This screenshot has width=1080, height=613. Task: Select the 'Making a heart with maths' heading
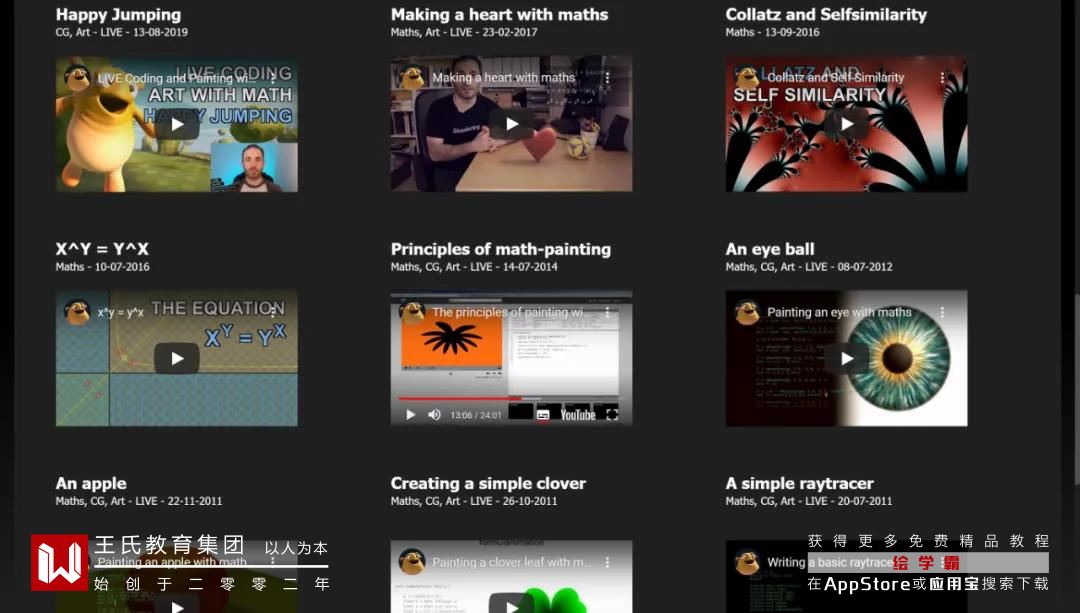click(499, 14)
